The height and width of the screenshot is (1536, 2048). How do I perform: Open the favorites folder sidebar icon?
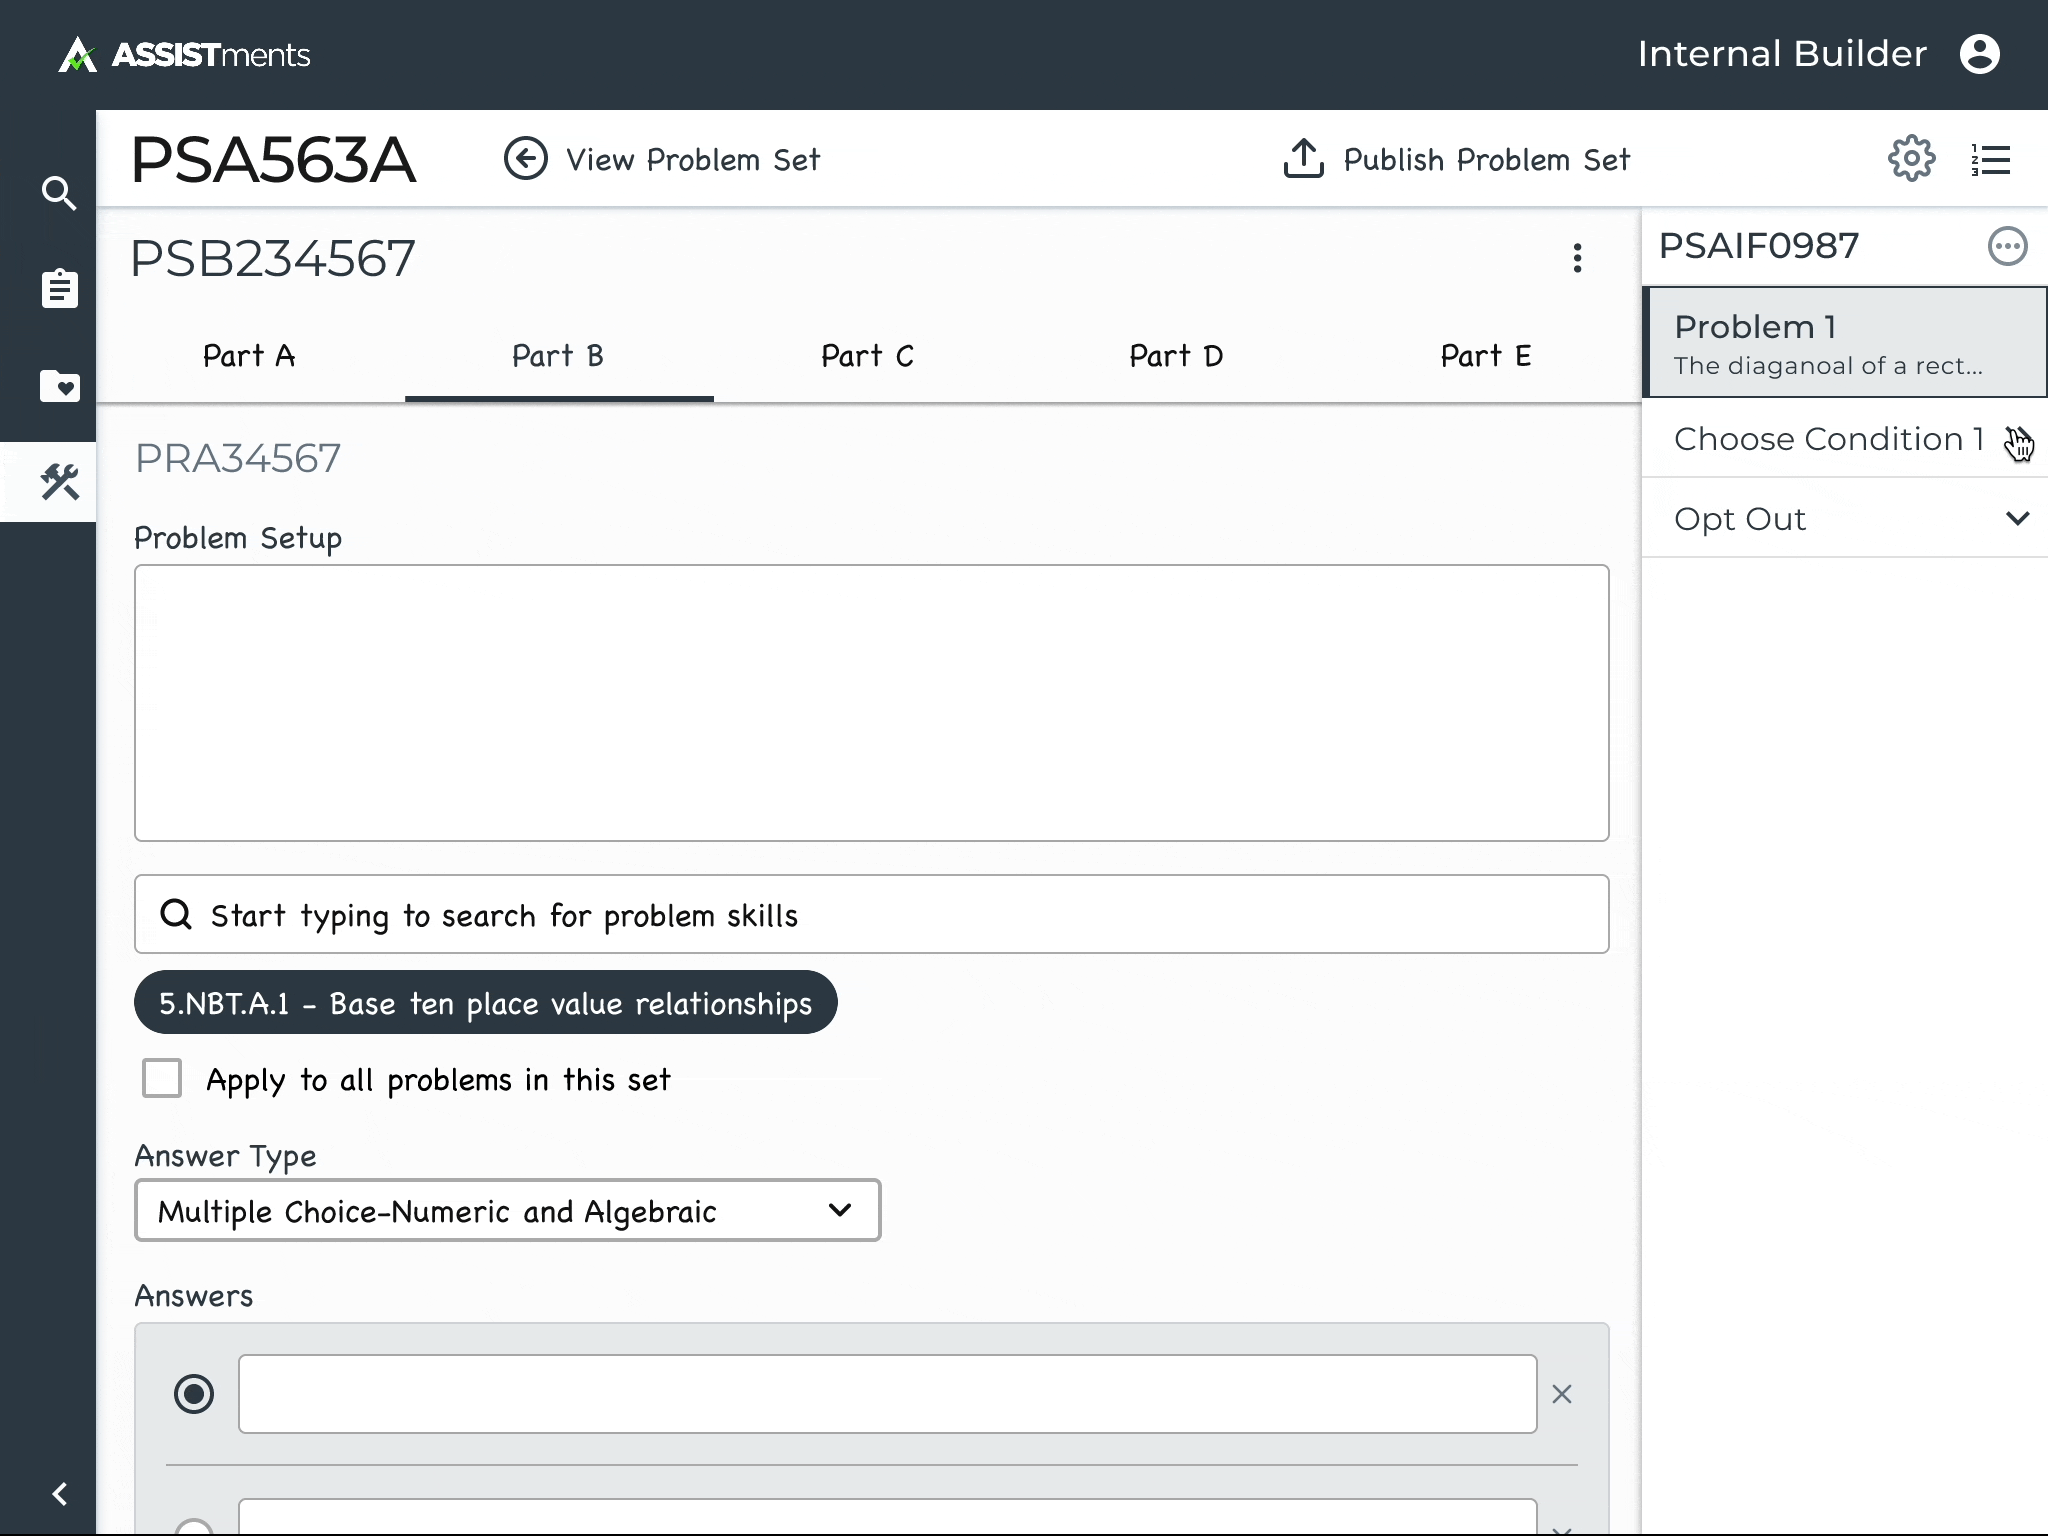(x=59, y=385)
